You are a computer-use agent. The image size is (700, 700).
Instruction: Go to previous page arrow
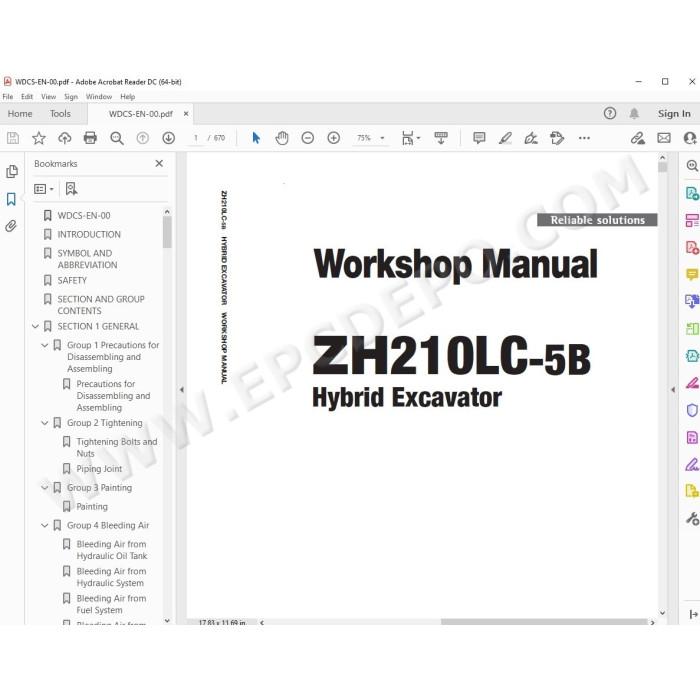pyautogui.click(x=142, y=138)
